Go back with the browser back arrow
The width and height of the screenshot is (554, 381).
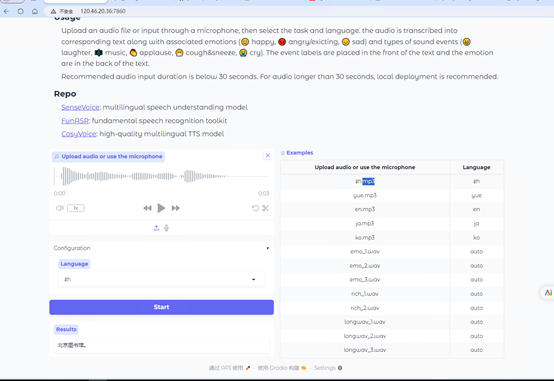[6, 11]
